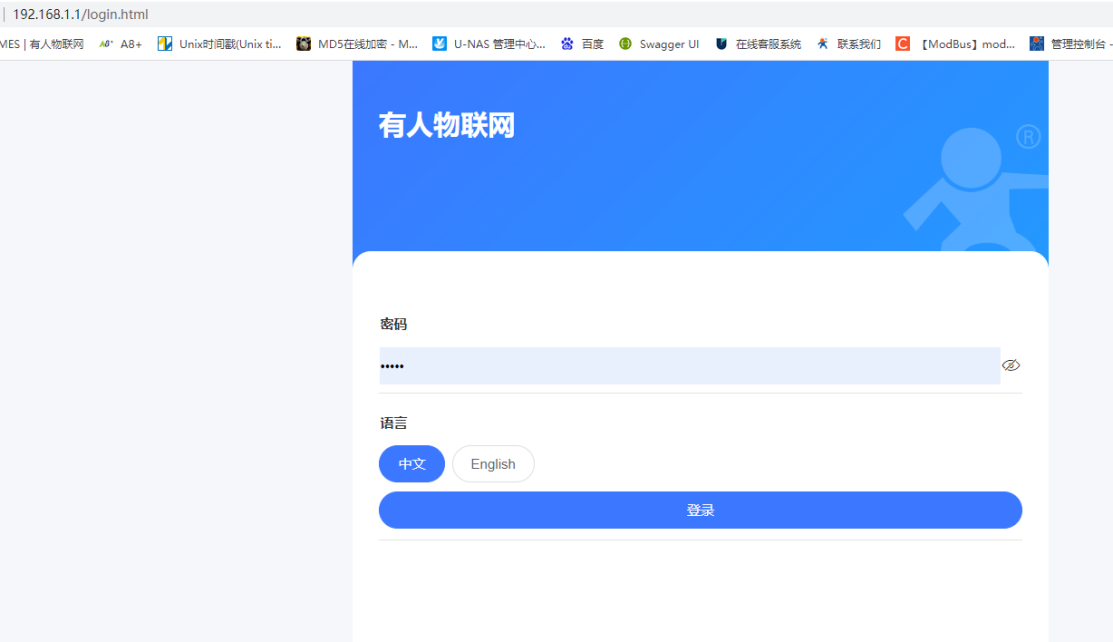1113x642 pixels.
Task: Open the MES 有人物联网 bookmark
Action: tap(42, 44)
